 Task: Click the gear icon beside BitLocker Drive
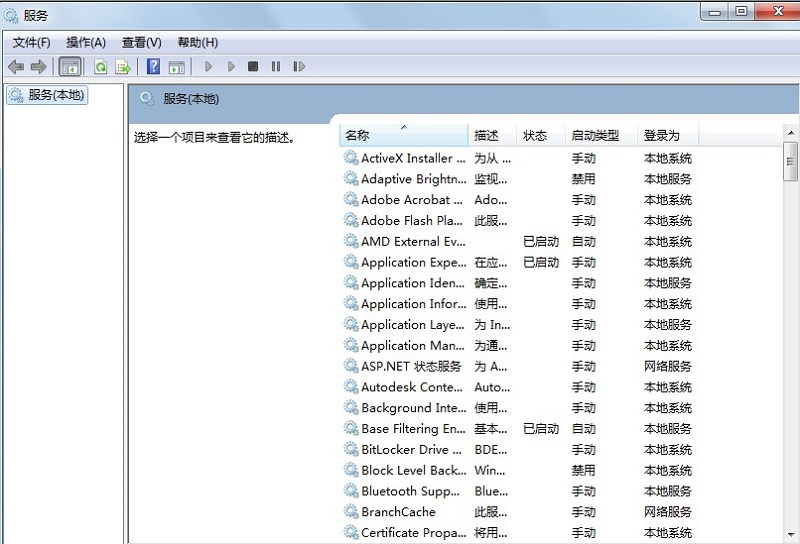351,449
